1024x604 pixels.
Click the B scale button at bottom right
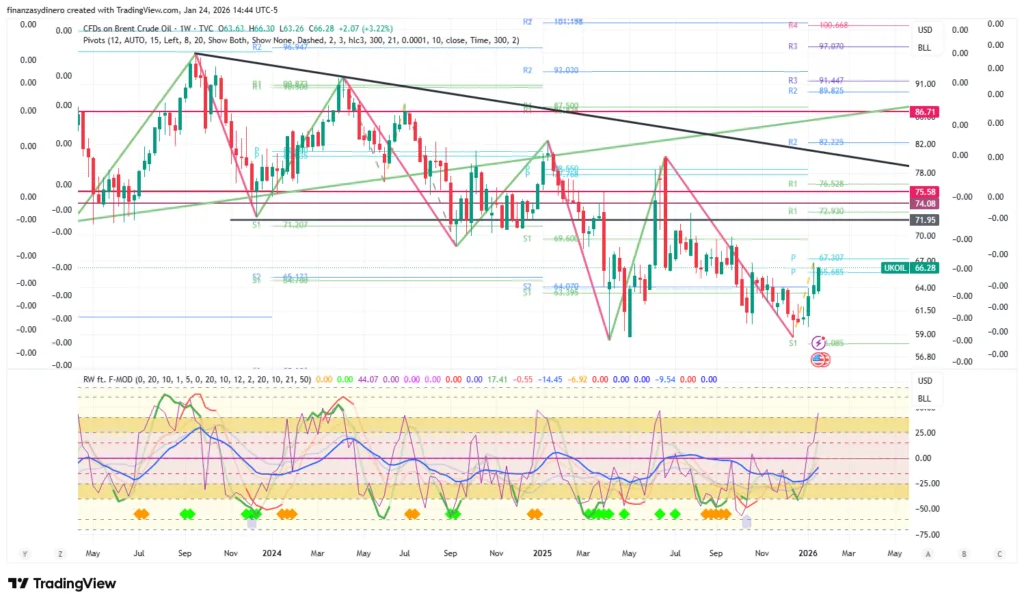pyautogui.click(x=964, y=553)
